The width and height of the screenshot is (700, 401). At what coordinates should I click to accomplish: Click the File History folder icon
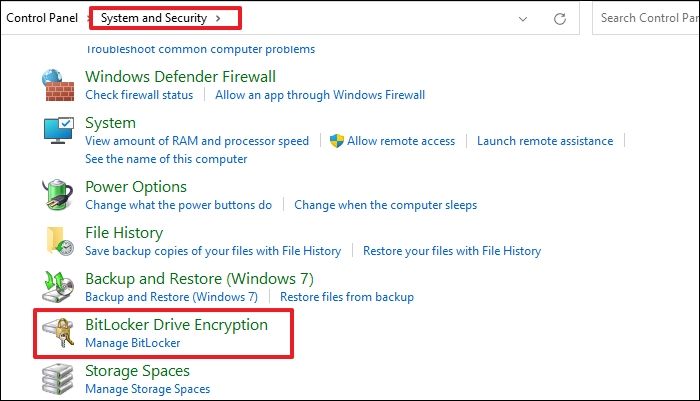(59, 241)
